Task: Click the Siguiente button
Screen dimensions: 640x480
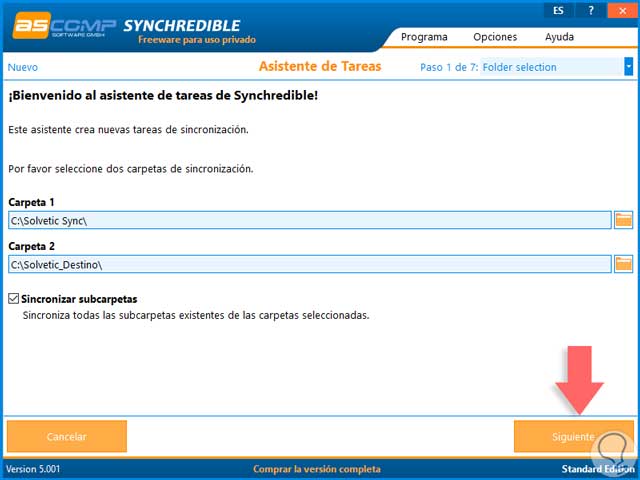Action: click(573, 437)
